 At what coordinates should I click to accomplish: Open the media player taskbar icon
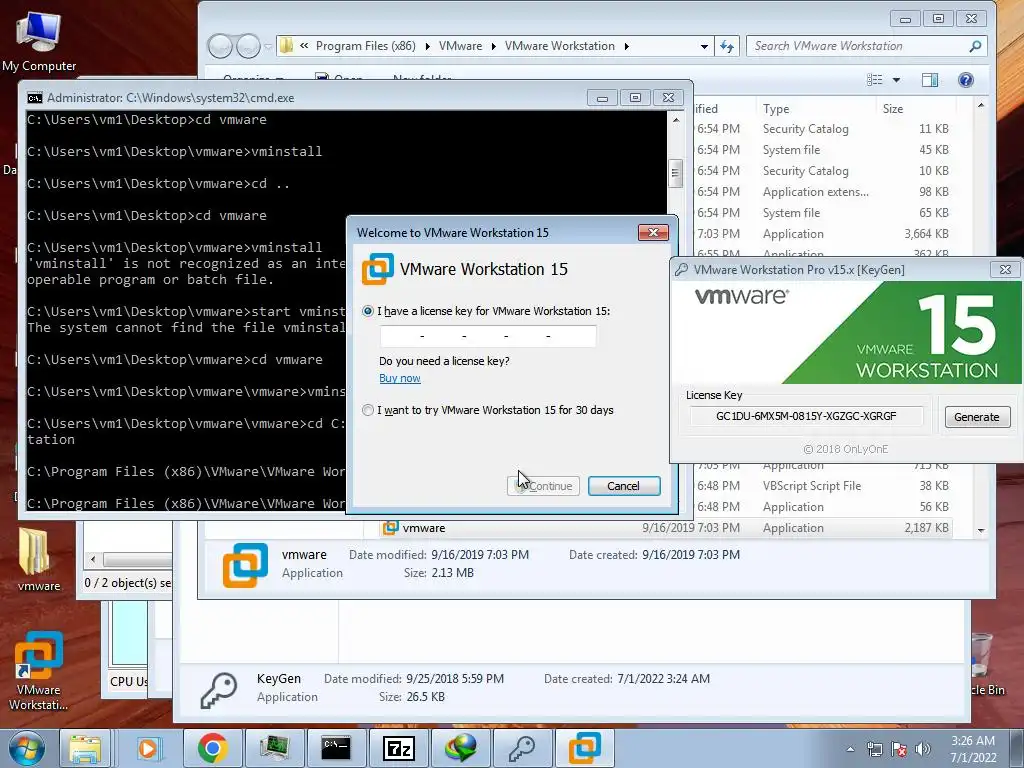[x=148, y=748]
